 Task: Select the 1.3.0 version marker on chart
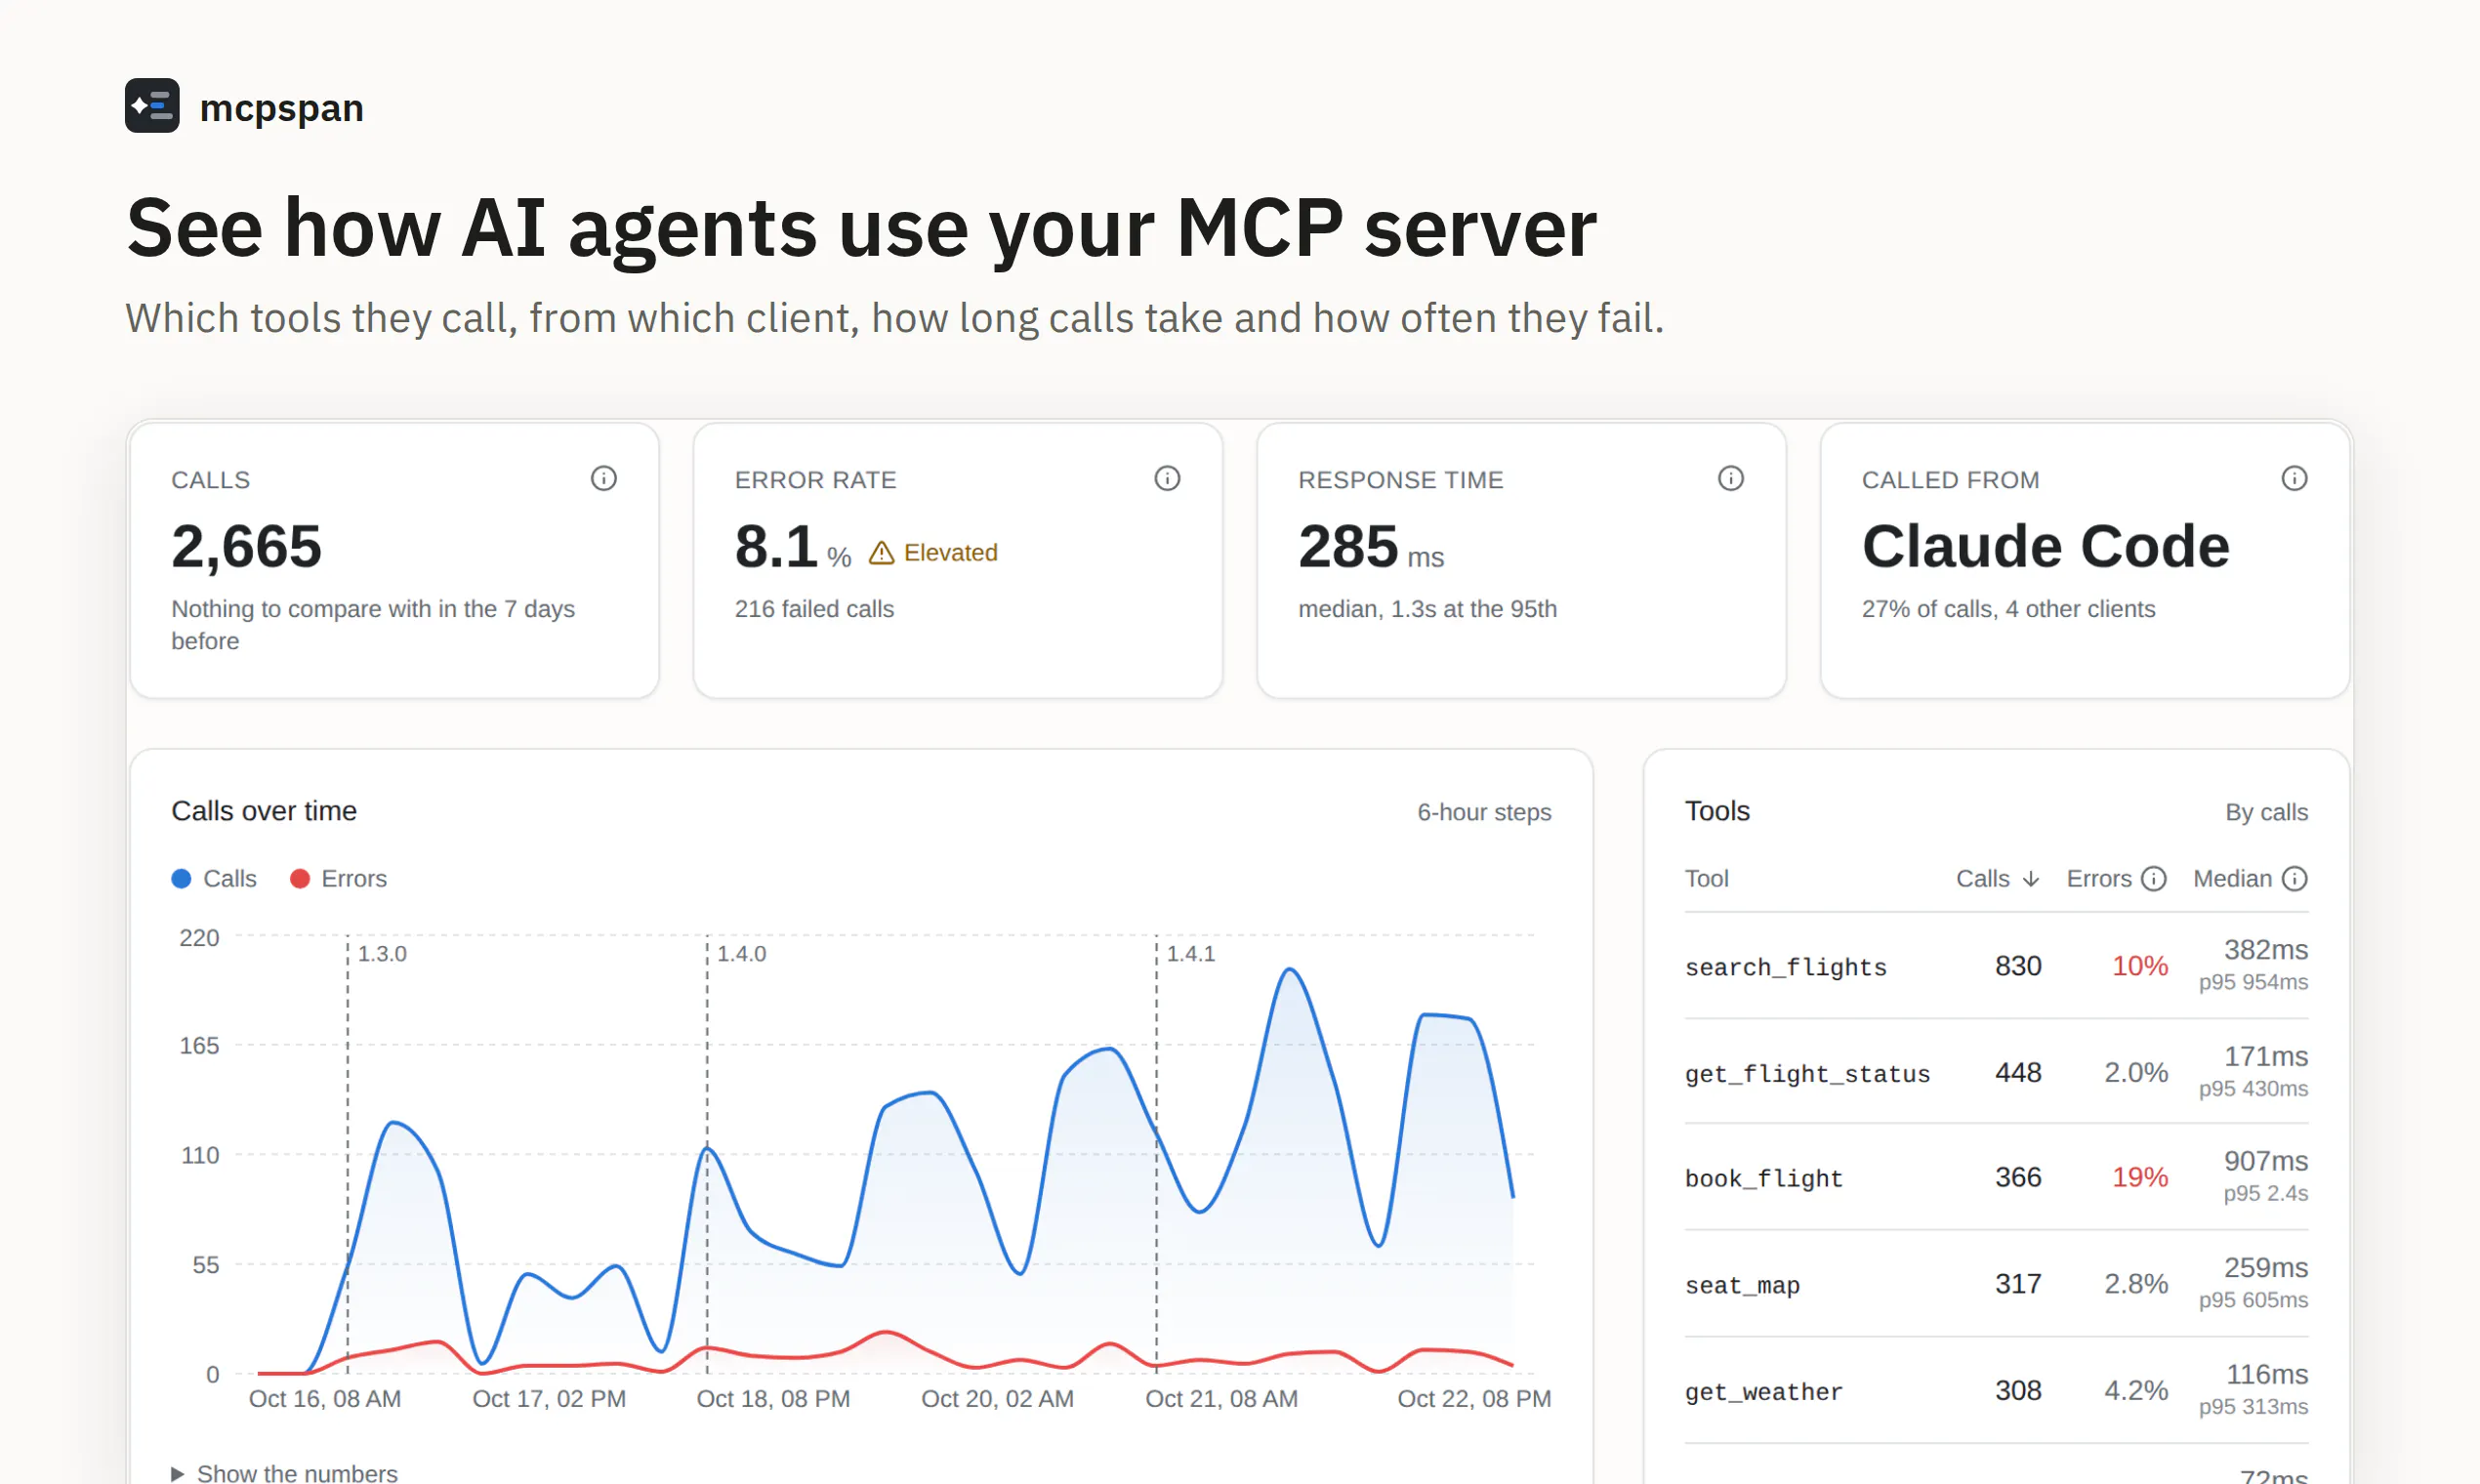(x=382, y=954)
